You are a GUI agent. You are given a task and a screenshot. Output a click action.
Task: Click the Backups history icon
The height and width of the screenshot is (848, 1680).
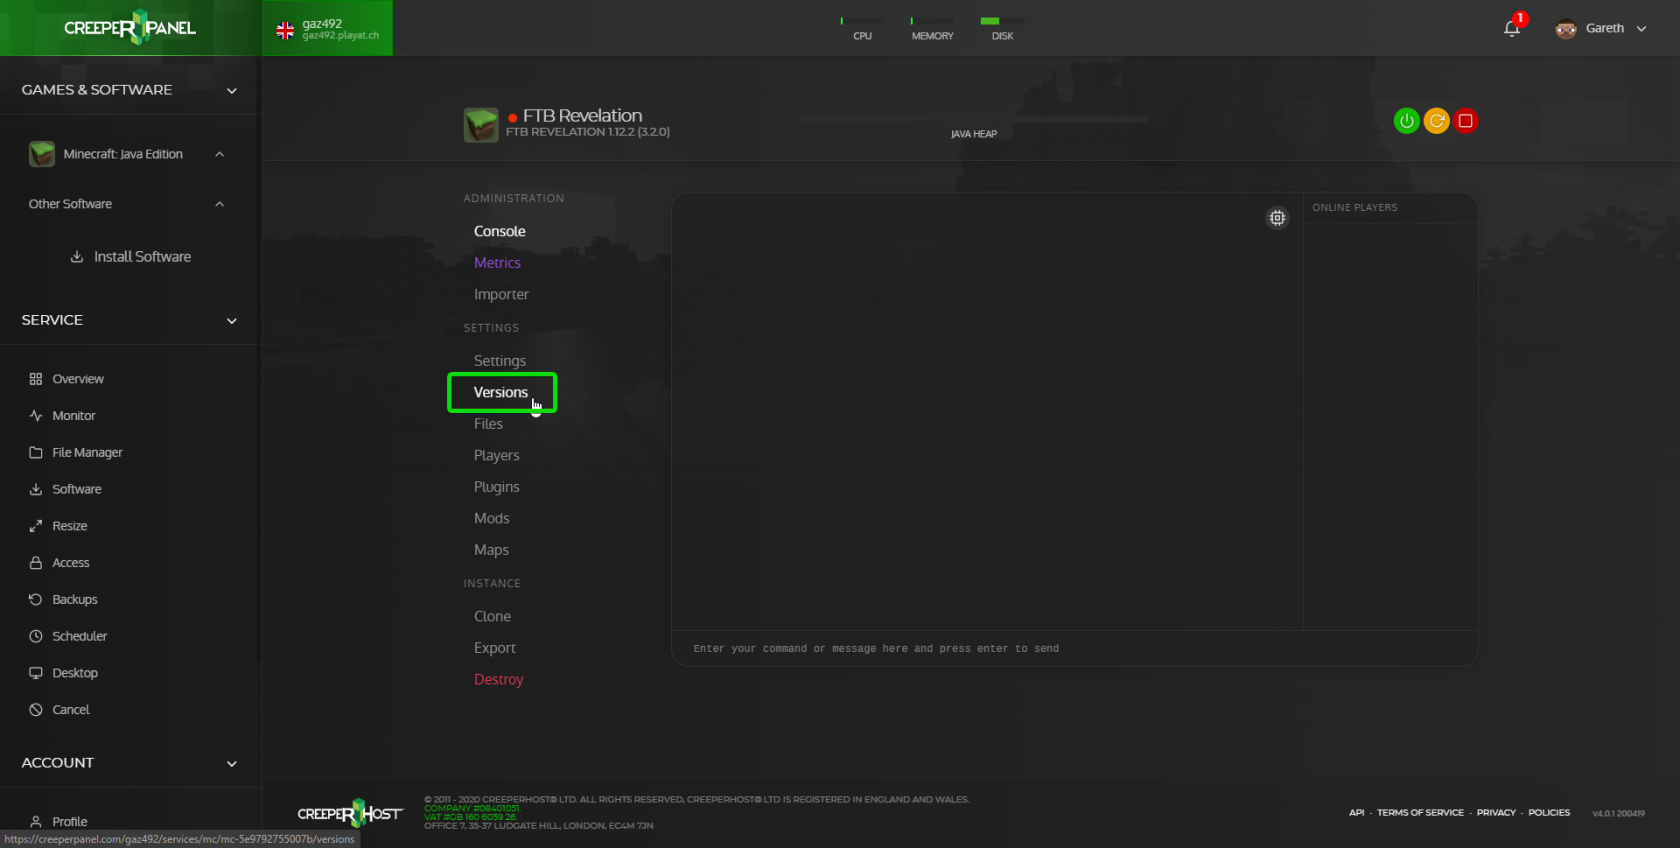click(x=36, y=600)
